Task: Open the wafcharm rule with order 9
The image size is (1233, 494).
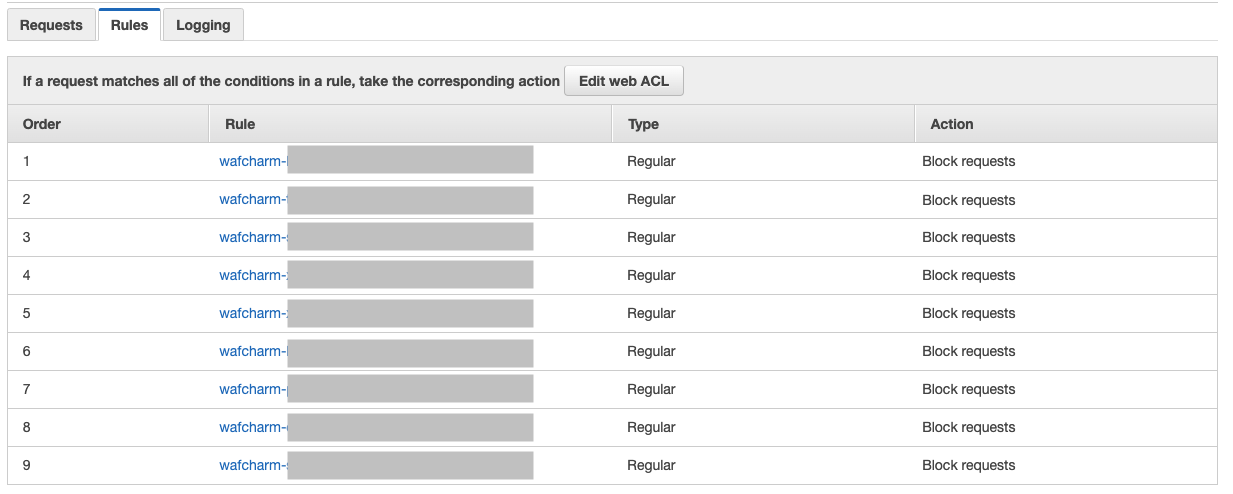Action: pyautogui.click(x=252, y=465)
